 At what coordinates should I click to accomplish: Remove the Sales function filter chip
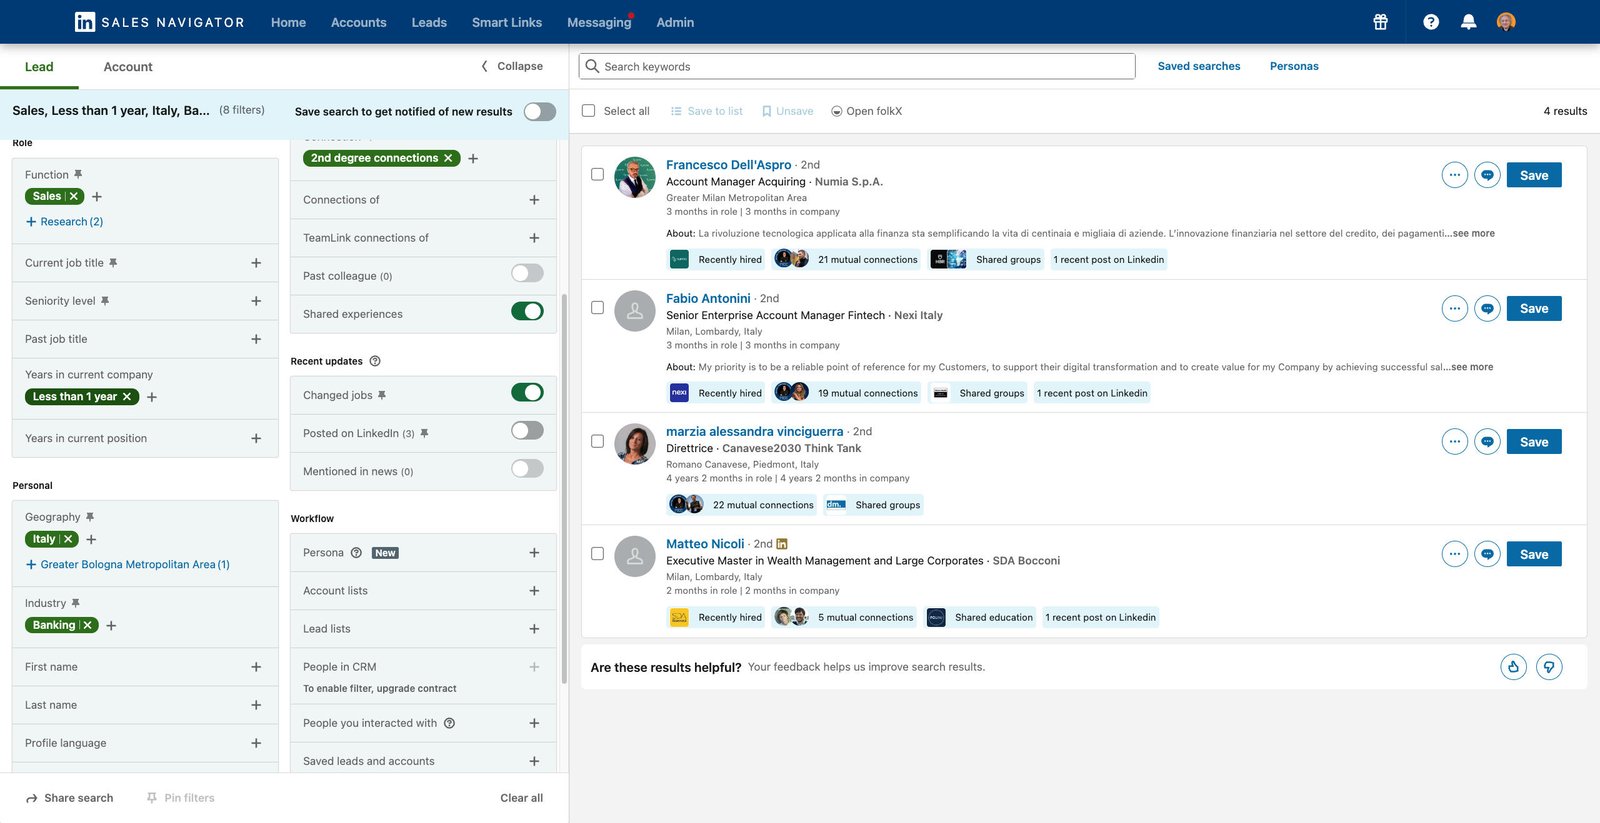74,196
